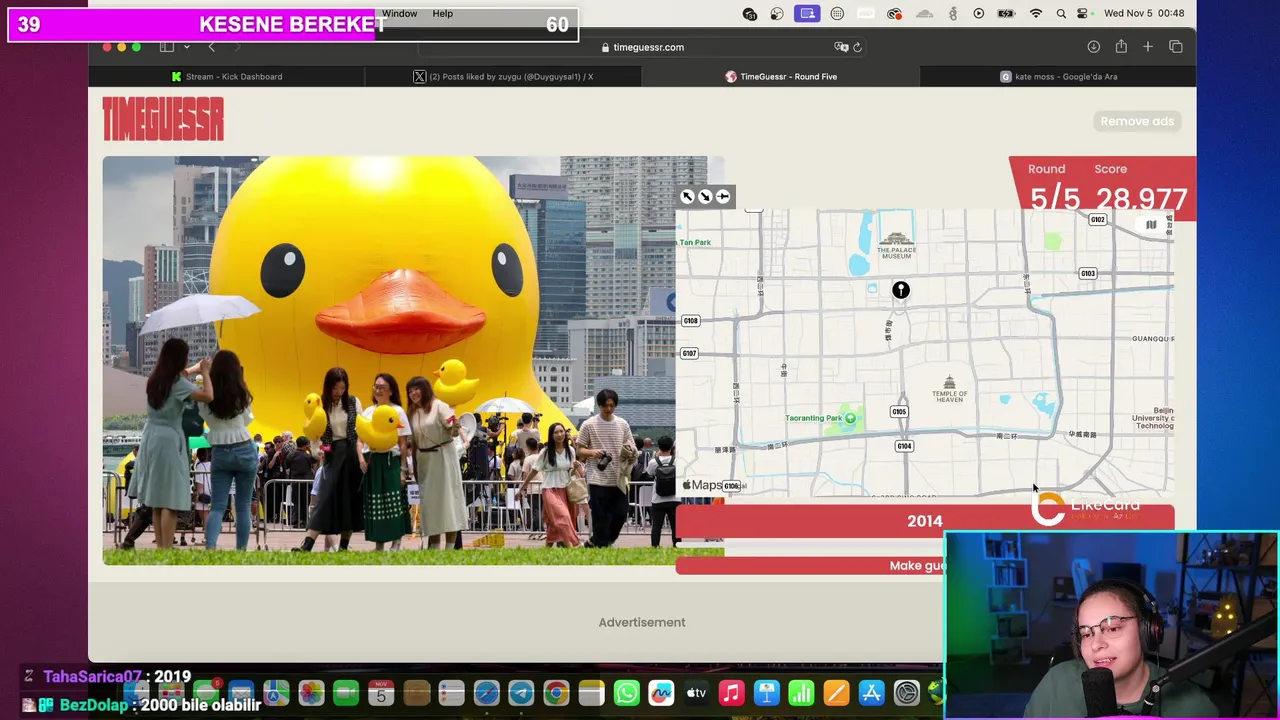Click the Wi-Fi menu bar icon

1036,14
